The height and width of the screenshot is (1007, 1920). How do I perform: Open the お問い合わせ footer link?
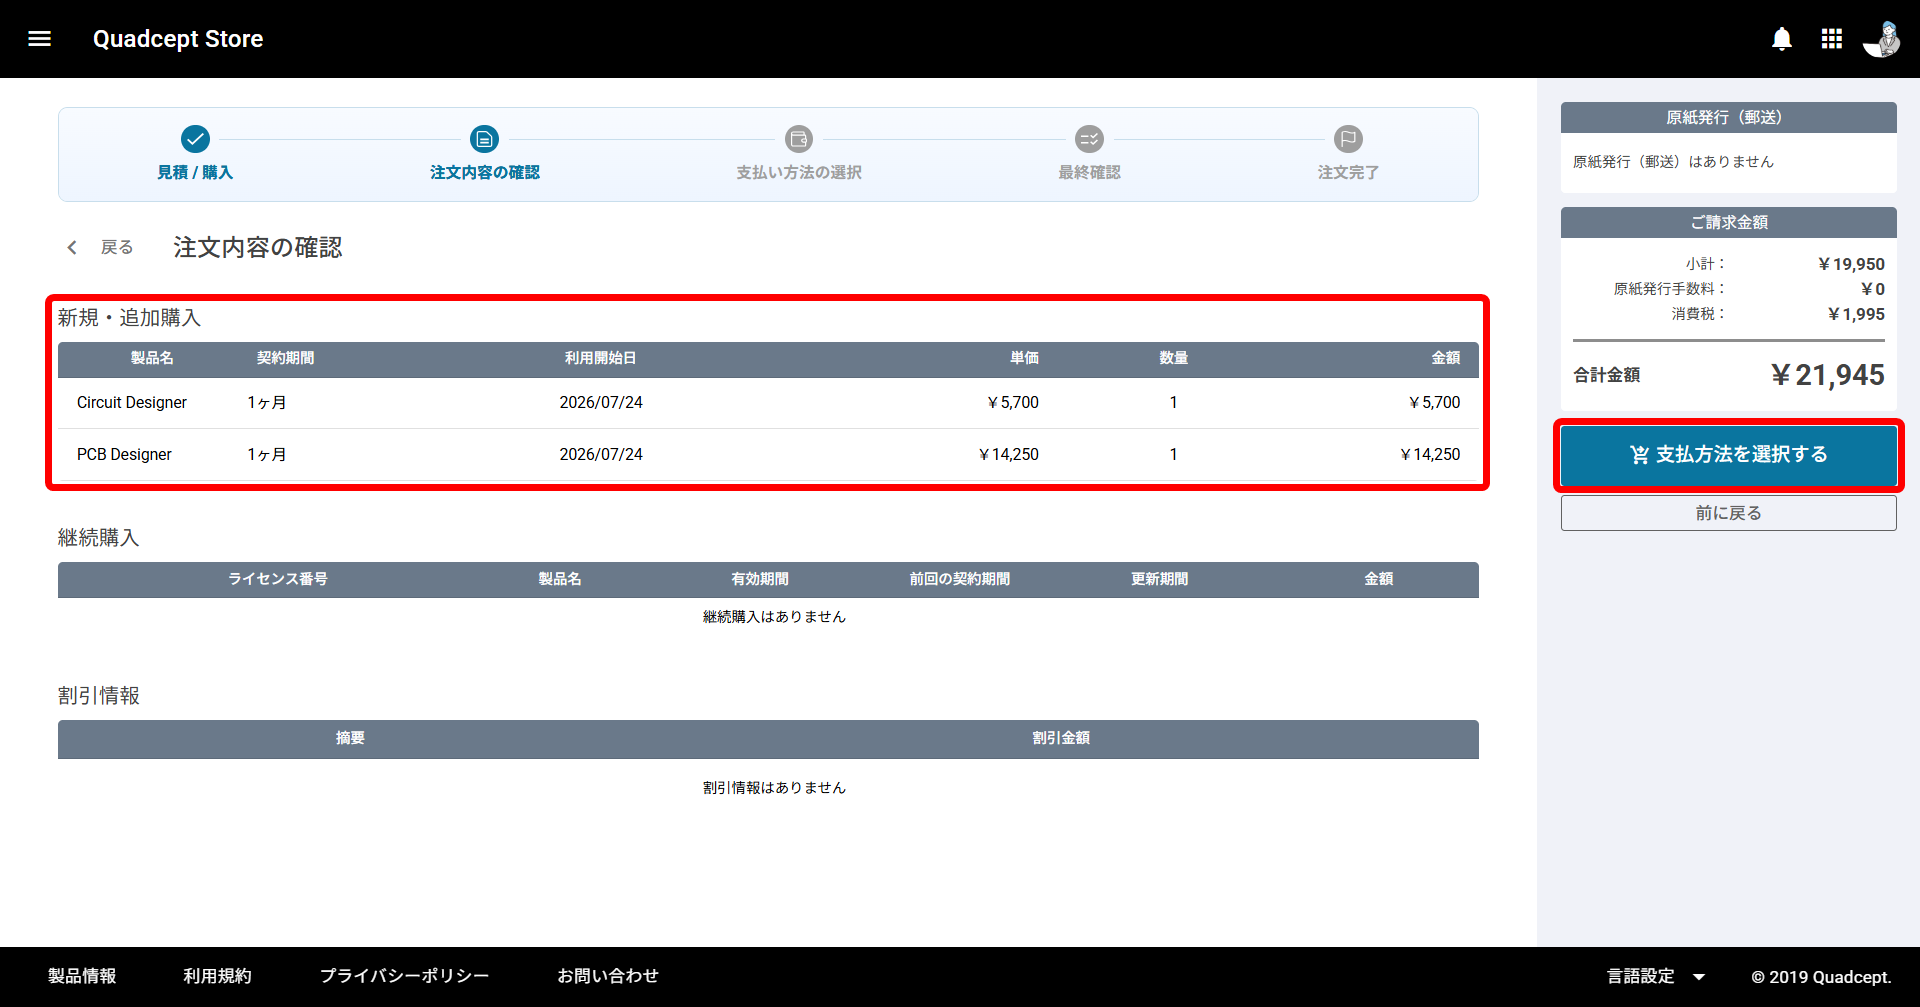608,976
